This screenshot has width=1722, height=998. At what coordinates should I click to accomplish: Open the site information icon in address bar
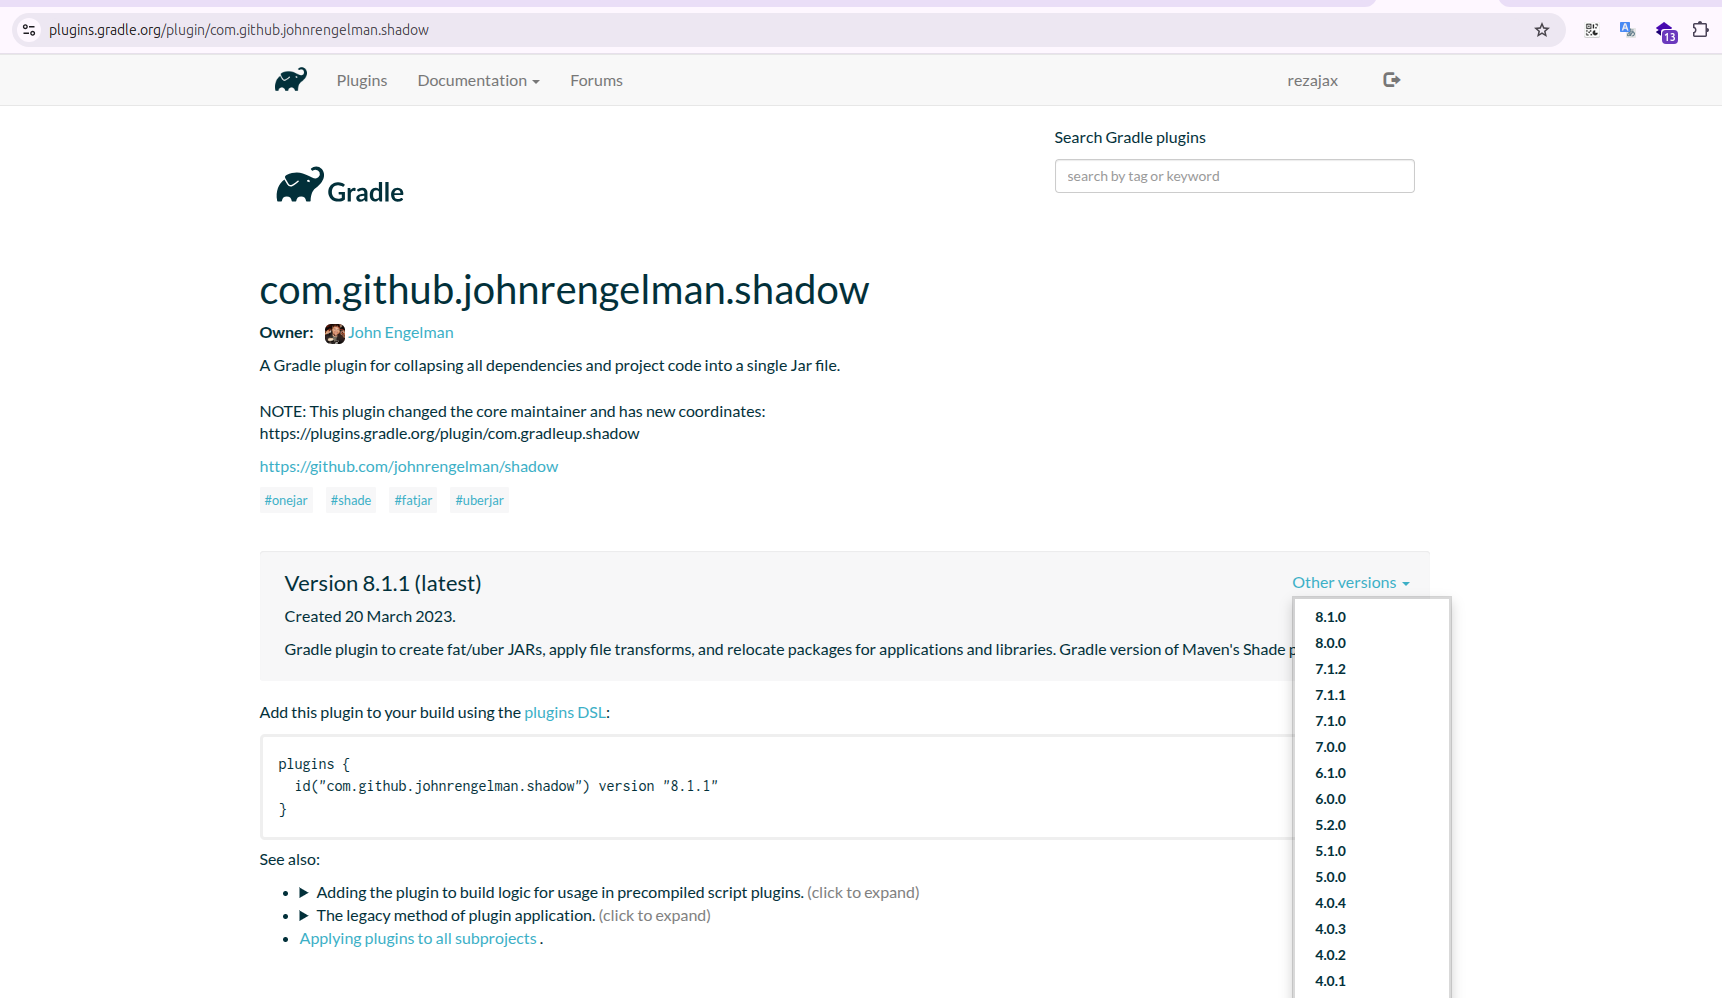[29, 30]
